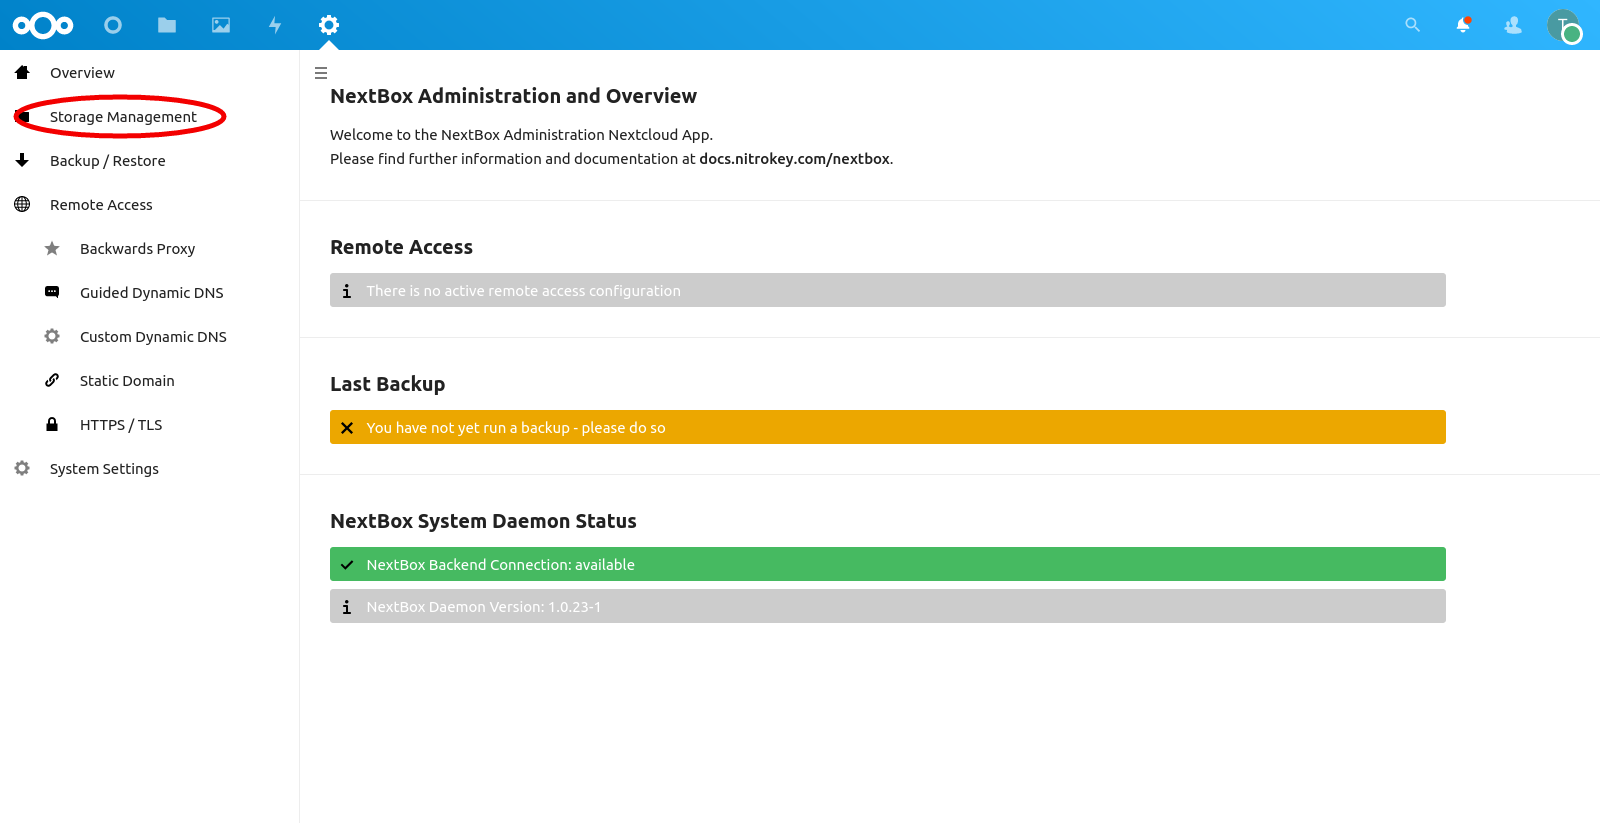Click the chat icon beside Guided Dynamic DNS
1600x823 pixels.
(52, 292)
